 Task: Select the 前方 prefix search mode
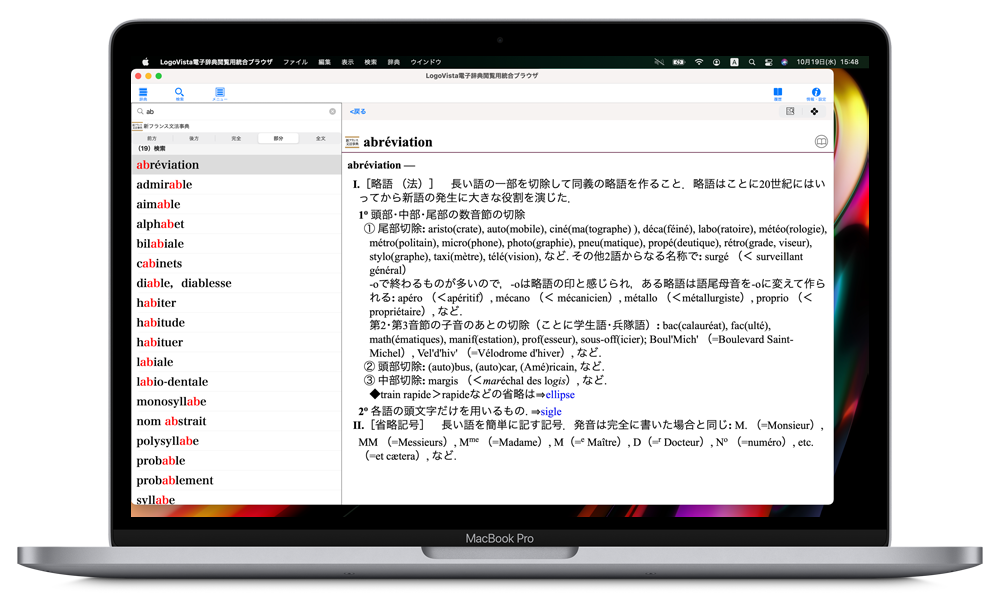(152, 138)
